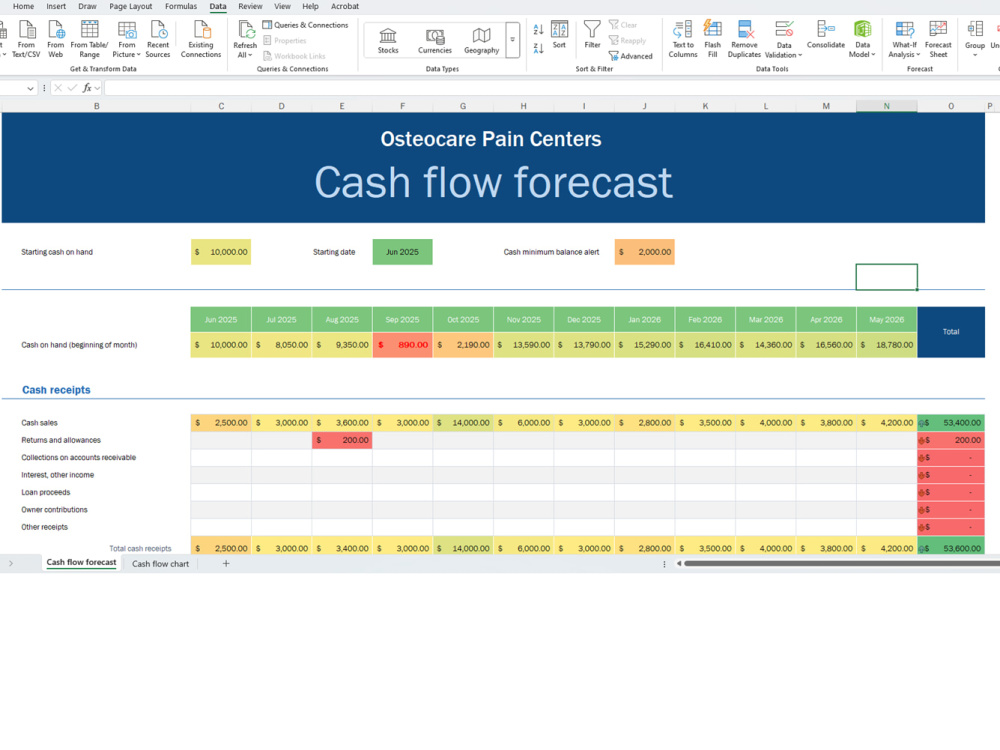Choose the Currencies data type

pyautogui.click(x=435, y=40)
